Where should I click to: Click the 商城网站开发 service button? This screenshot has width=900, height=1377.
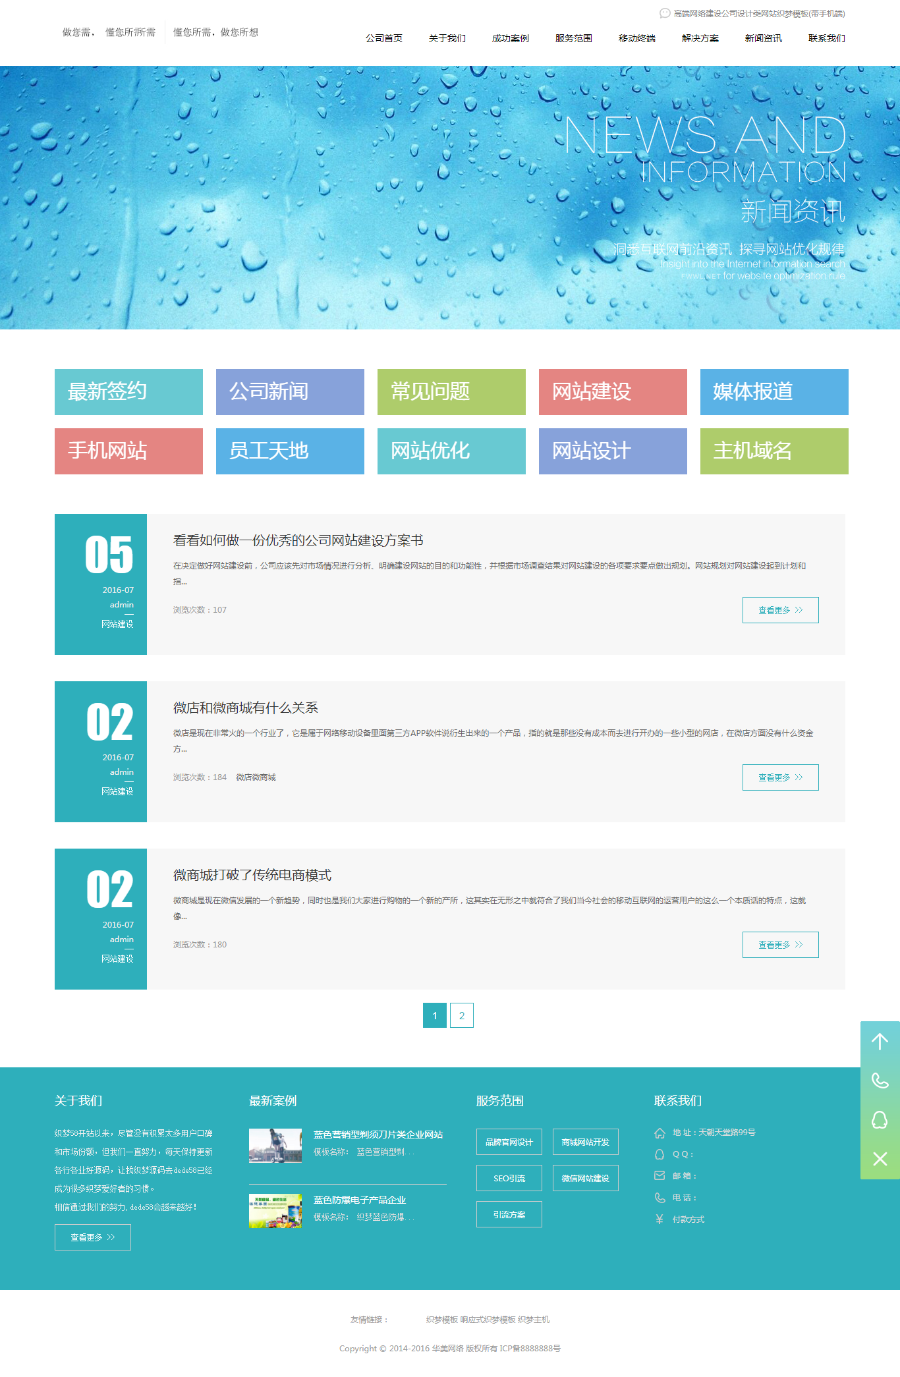586,1142
